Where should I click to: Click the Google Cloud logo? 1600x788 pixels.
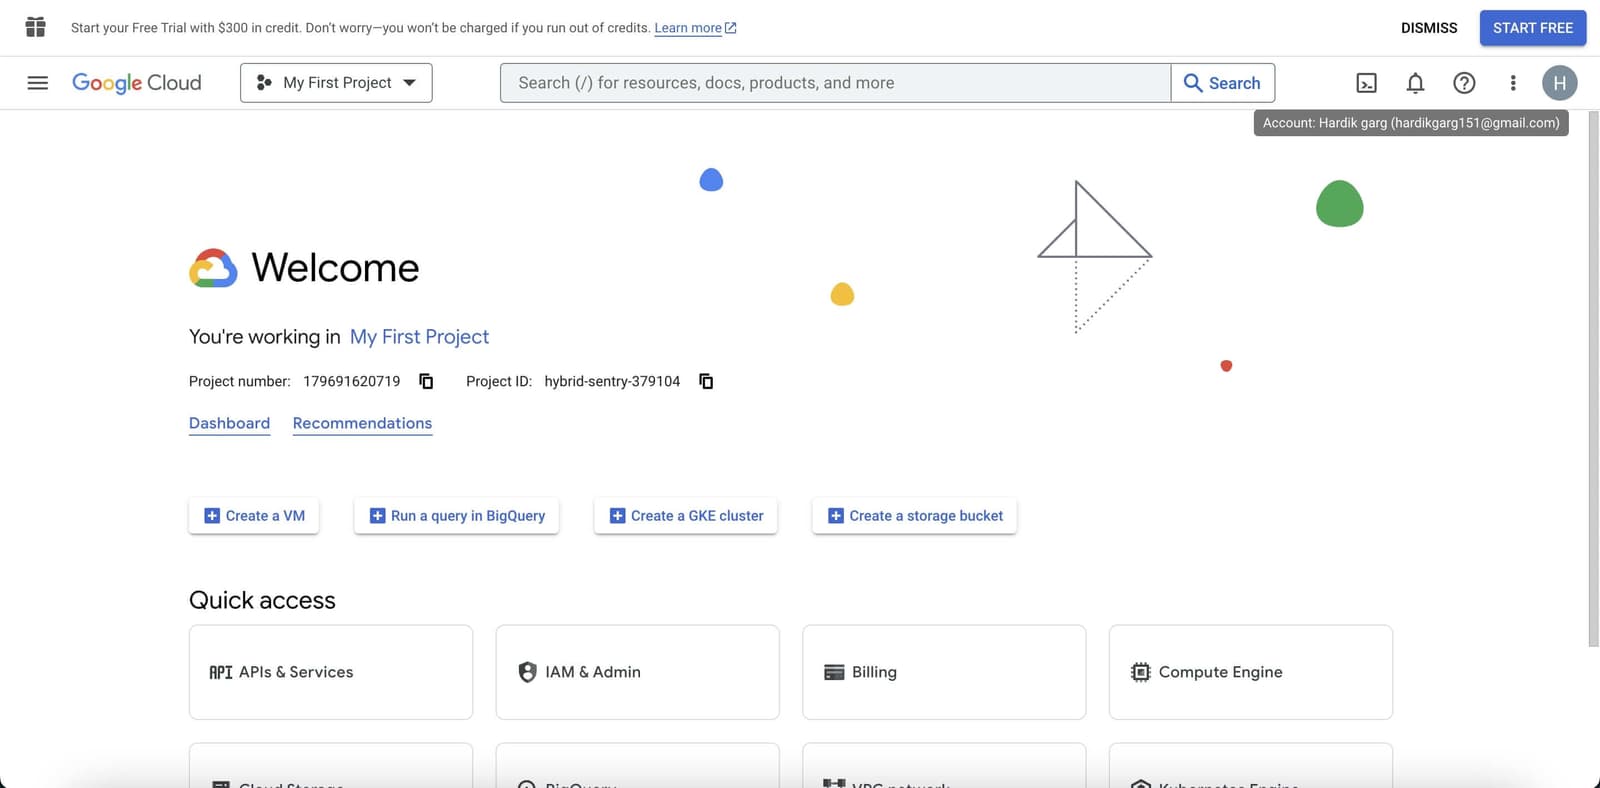[x=137, y=83]
